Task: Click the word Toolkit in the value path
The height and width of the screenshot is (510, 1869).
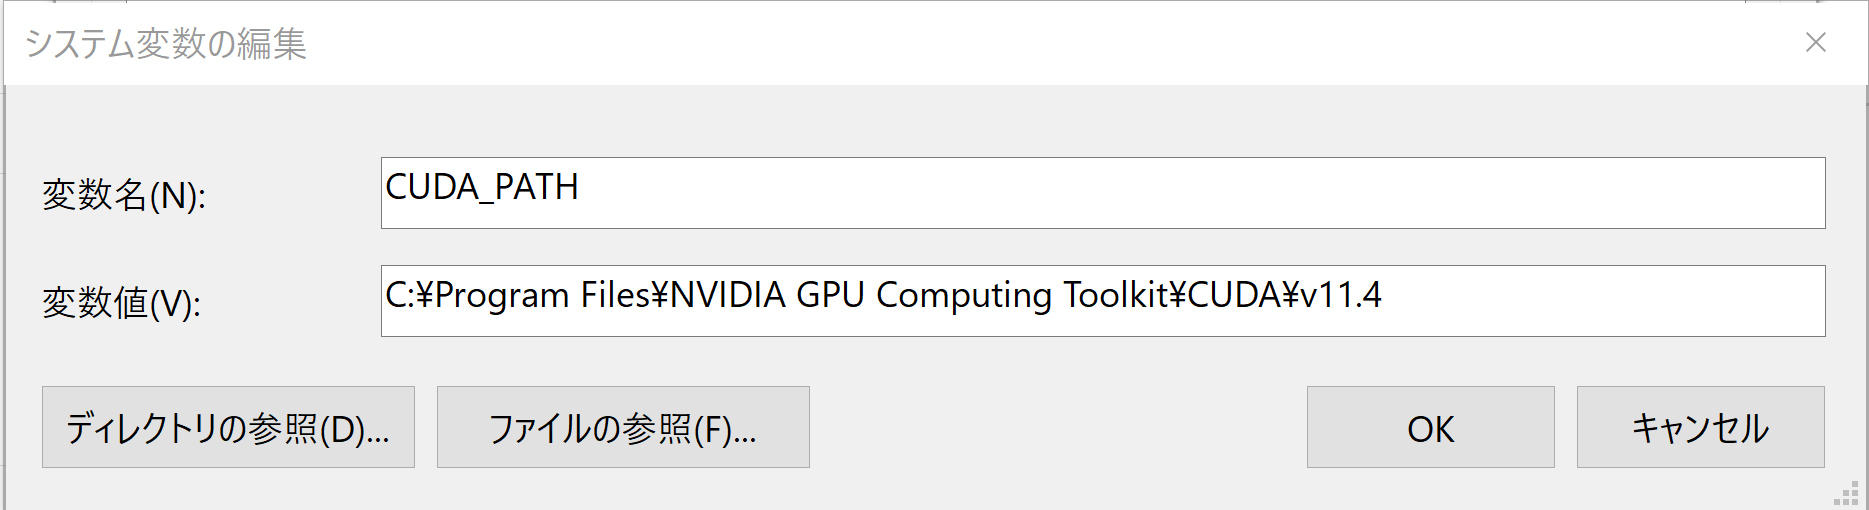Action: 1116,295
